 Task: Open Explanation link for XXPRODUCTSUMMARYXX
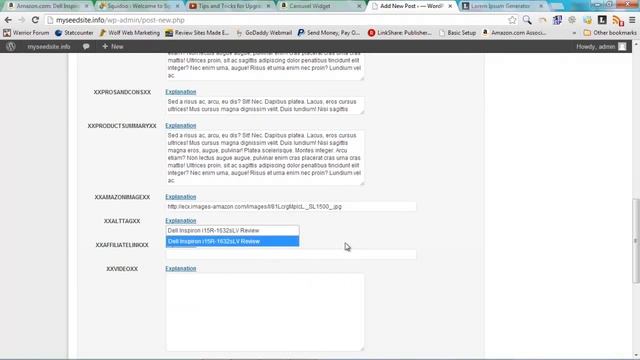[181, 126]
